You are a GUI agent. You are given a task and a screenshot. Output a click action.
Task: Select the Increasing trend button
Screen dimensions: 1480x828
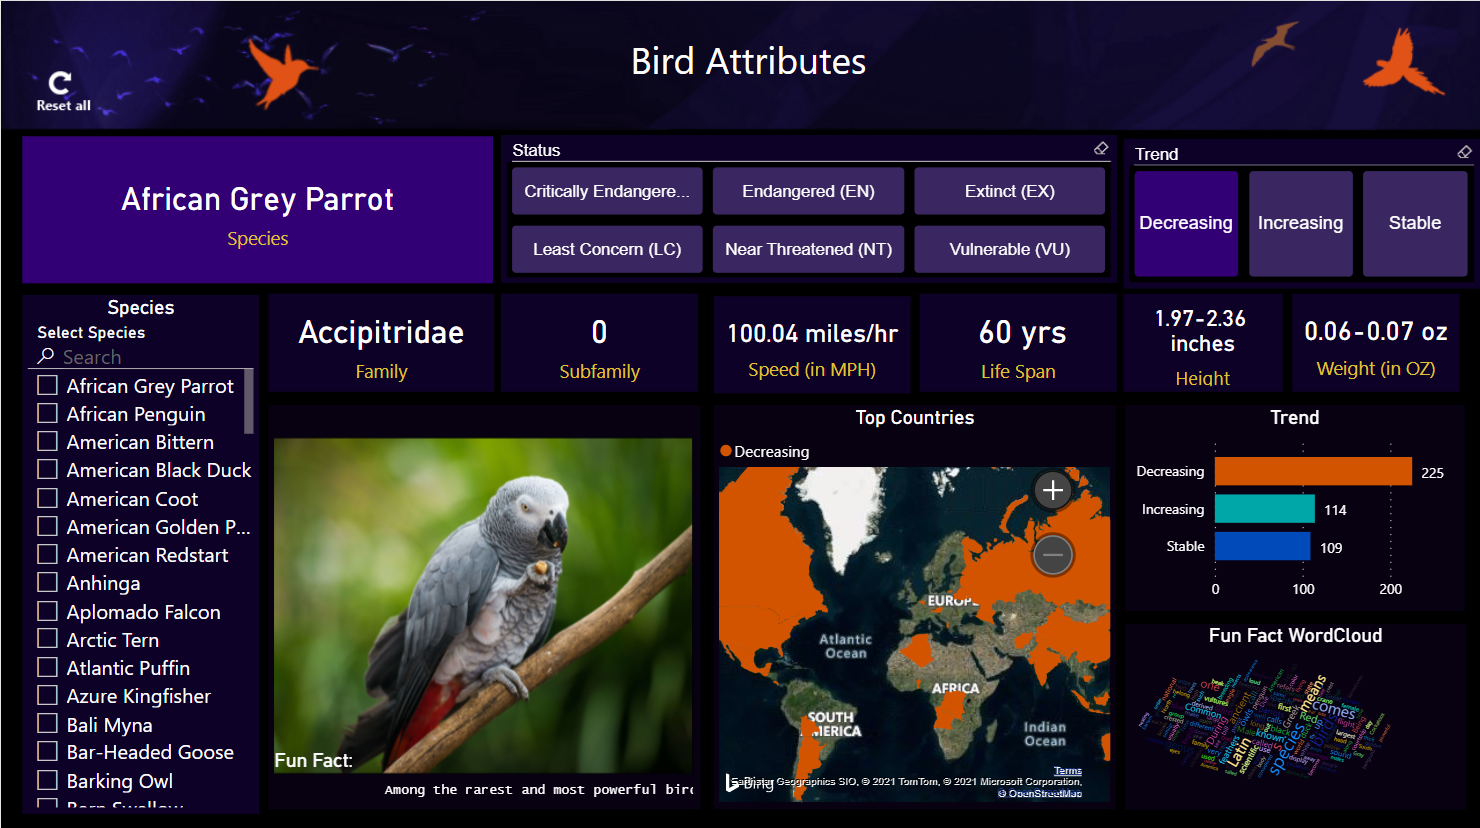1300,223
